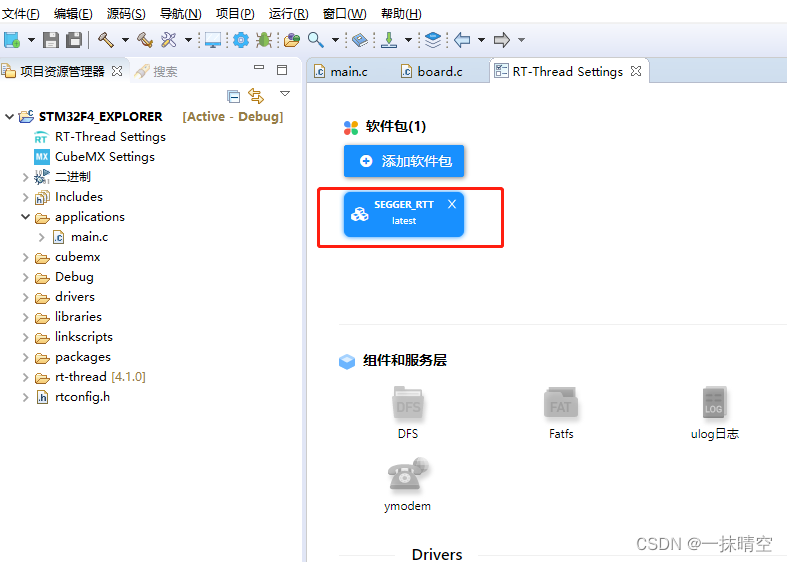
Task: Close the 项目资源管理器 view tab
Action: point(117,71)
